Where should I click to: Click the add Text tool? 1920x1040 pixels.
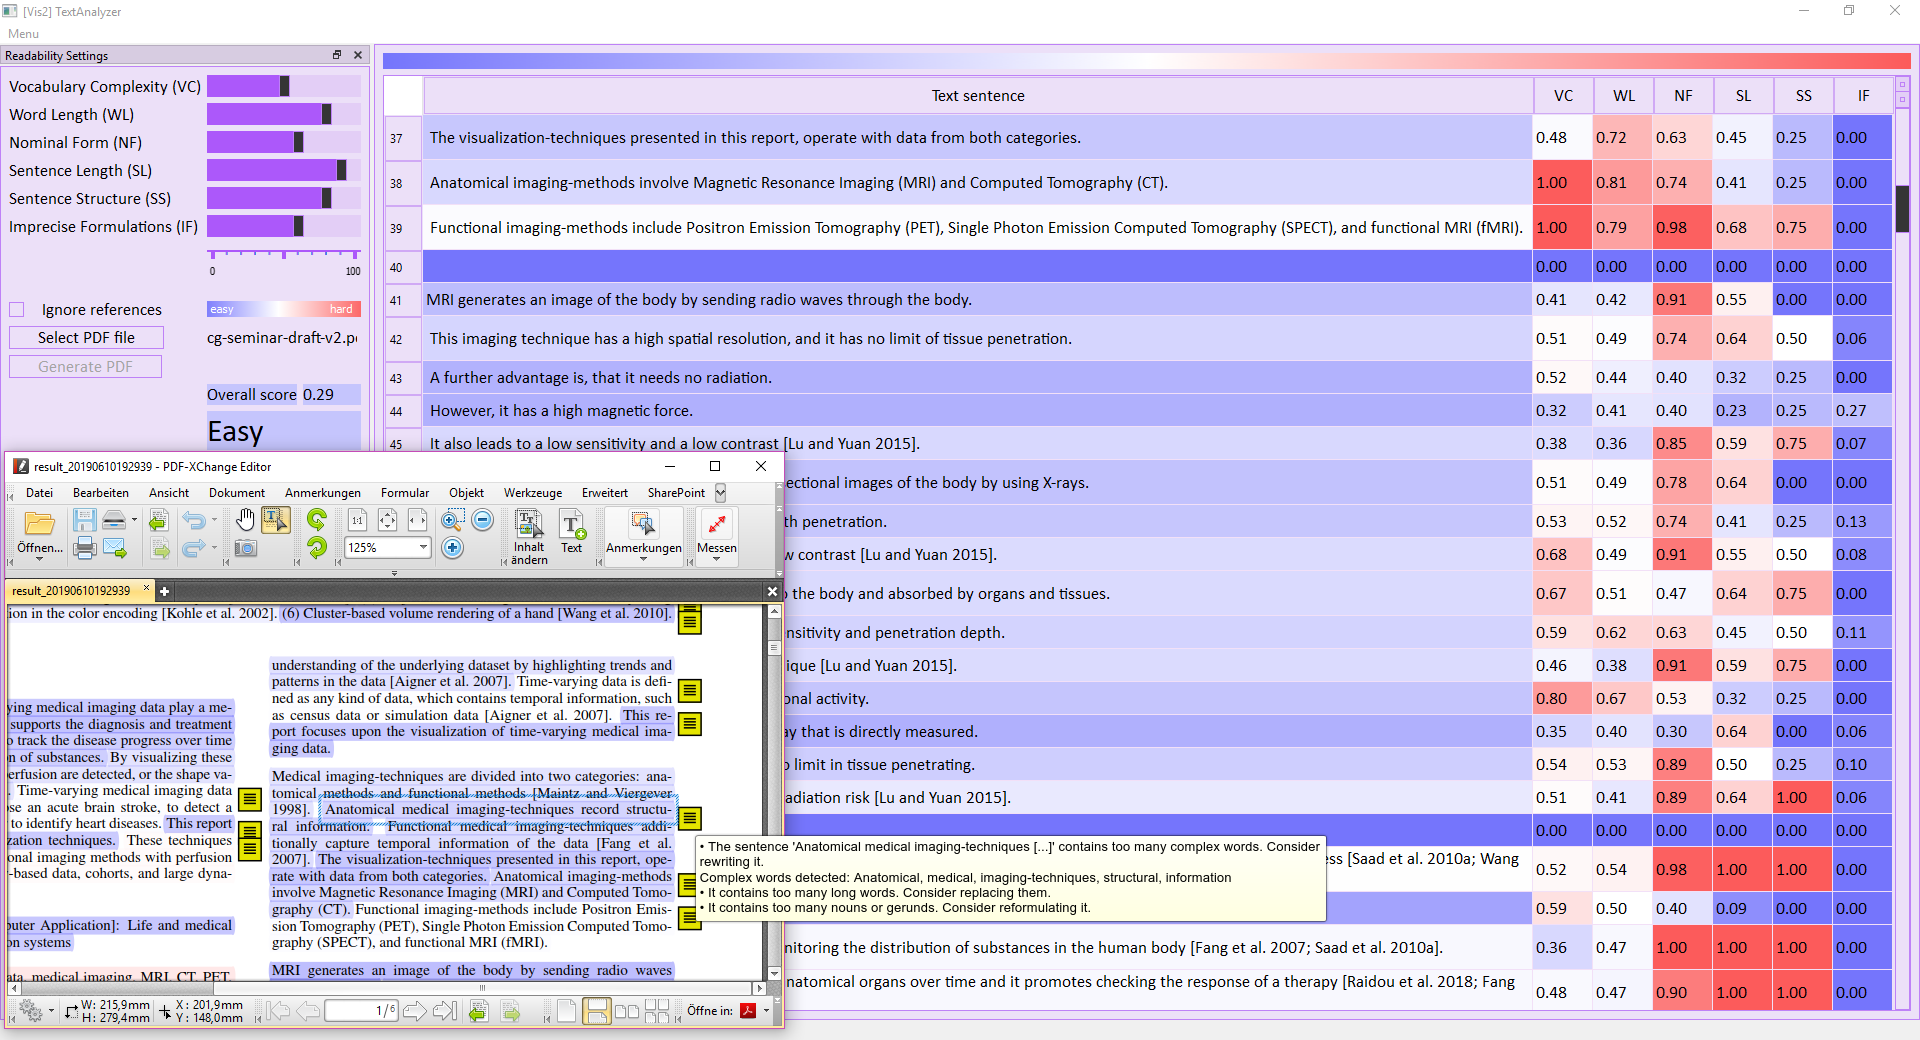point(572,532)
